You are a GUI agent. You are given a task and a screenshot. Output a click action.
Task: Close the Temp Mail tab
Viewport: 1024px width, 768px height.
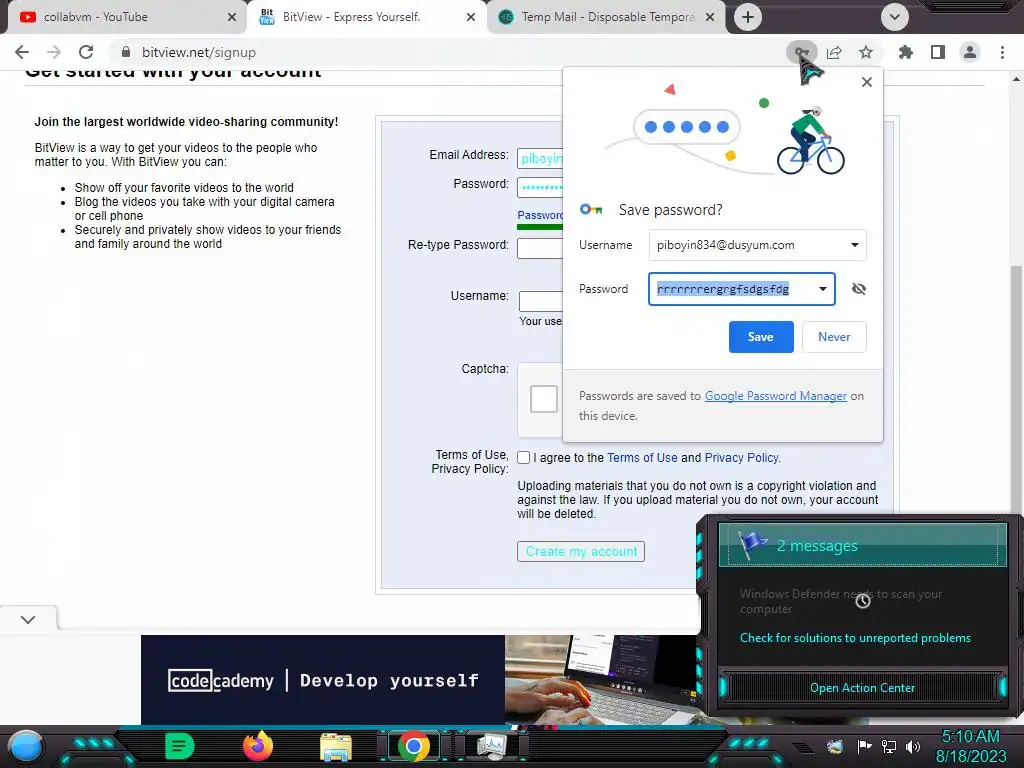(710, 17)
